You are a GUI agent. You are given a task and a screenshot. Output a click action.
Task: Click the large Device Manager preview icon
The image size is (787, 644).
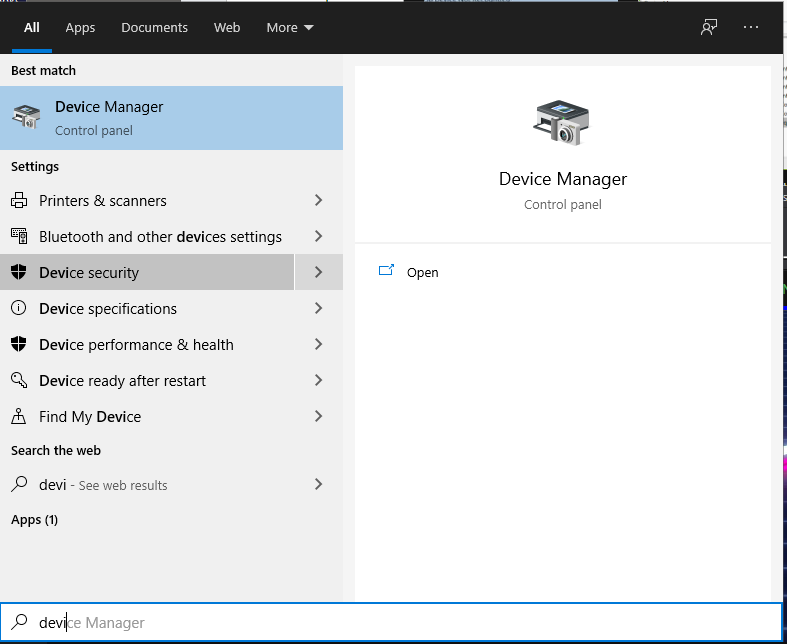562,123
